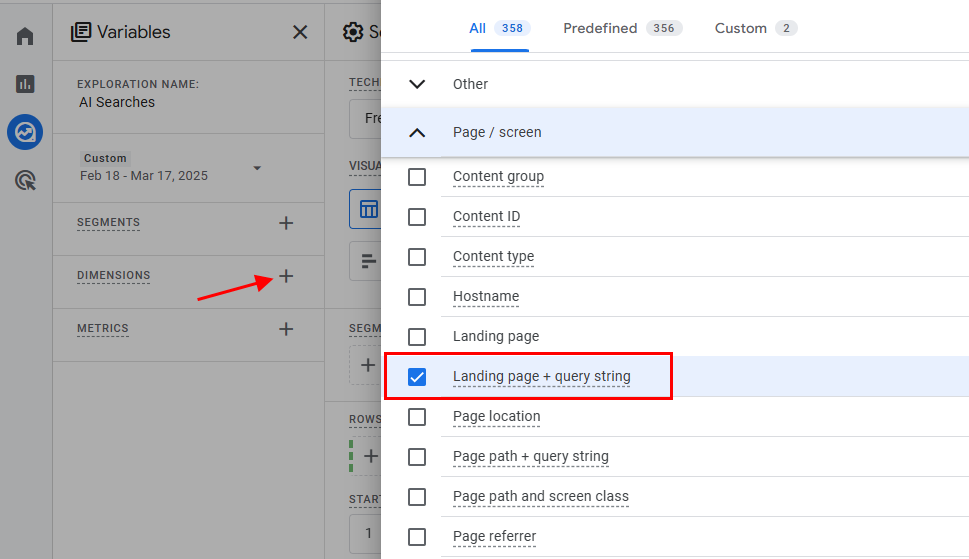The width and height of the screenshot is (969, 559).
Task: Check the Content group checkbox
Action: (x=417, y=177)
